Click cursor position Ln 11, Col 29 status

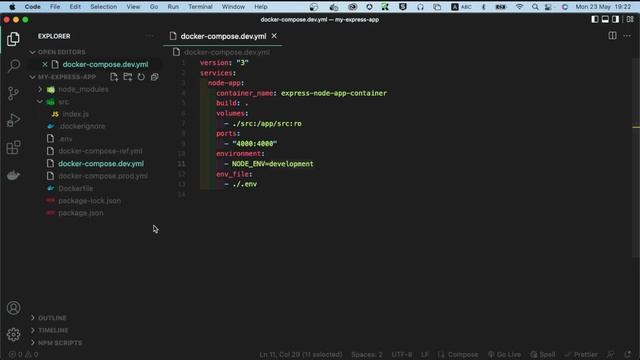(x=301, y=354)
